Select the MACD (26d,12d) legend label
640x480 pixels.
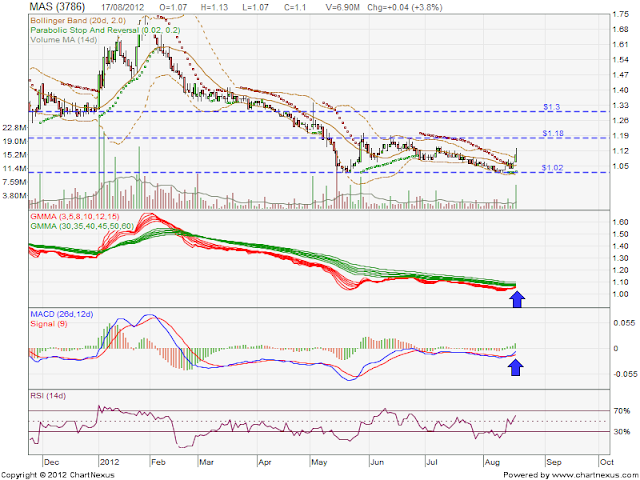[62, 314]
